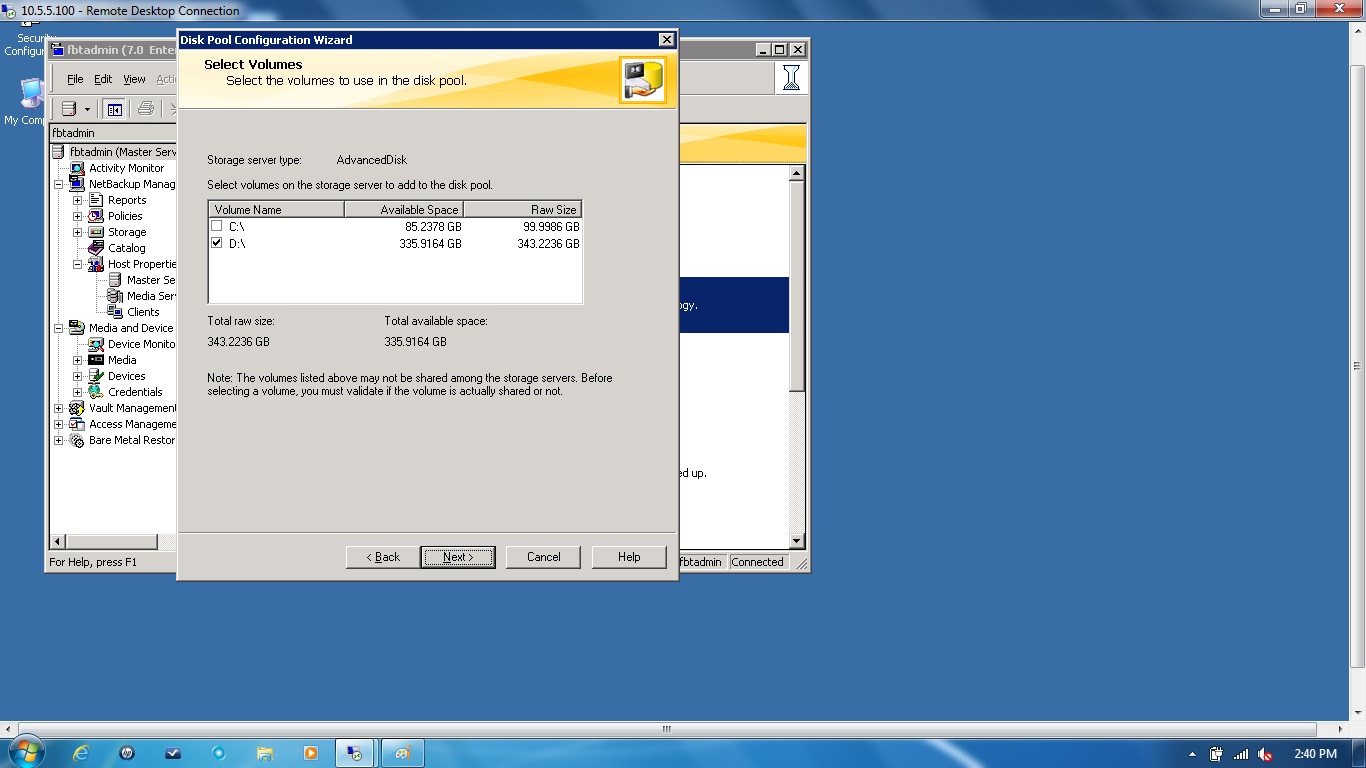Select the Credentials node icon
The width and height of the screenshot is (1366, 768).
tap(96, 392)
